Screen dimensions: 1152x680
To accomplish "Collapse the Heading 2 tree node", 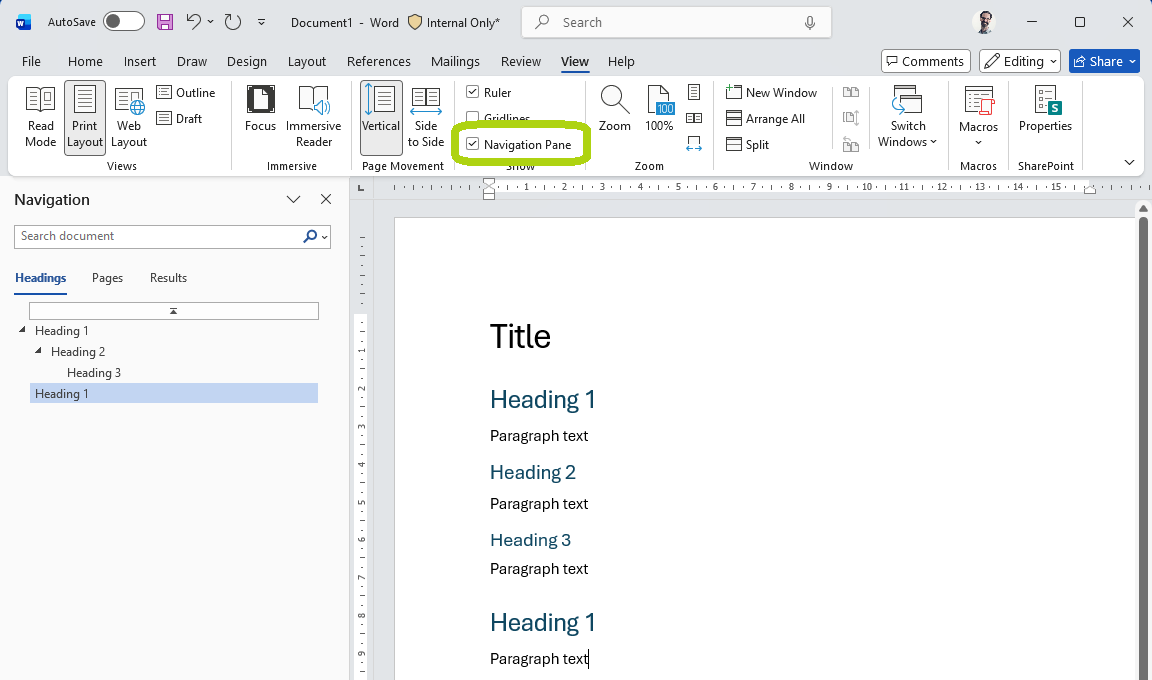I will tap(38, 351).
